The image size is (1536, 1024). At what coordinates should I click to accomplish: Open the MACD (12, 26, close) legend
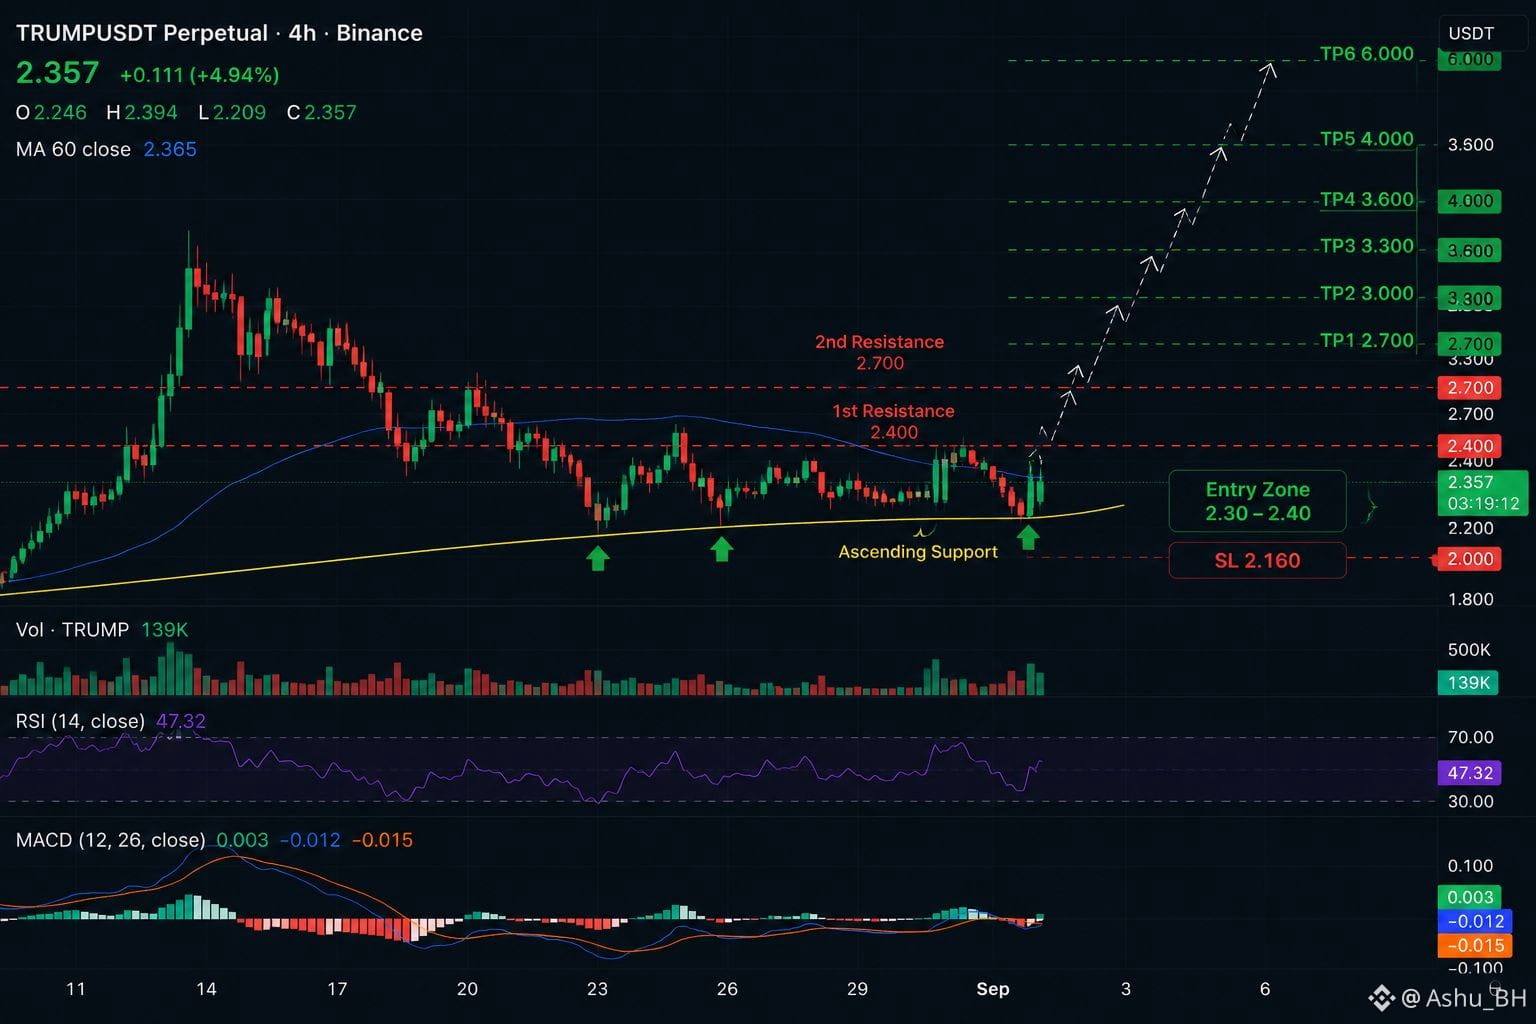[110, 840]
